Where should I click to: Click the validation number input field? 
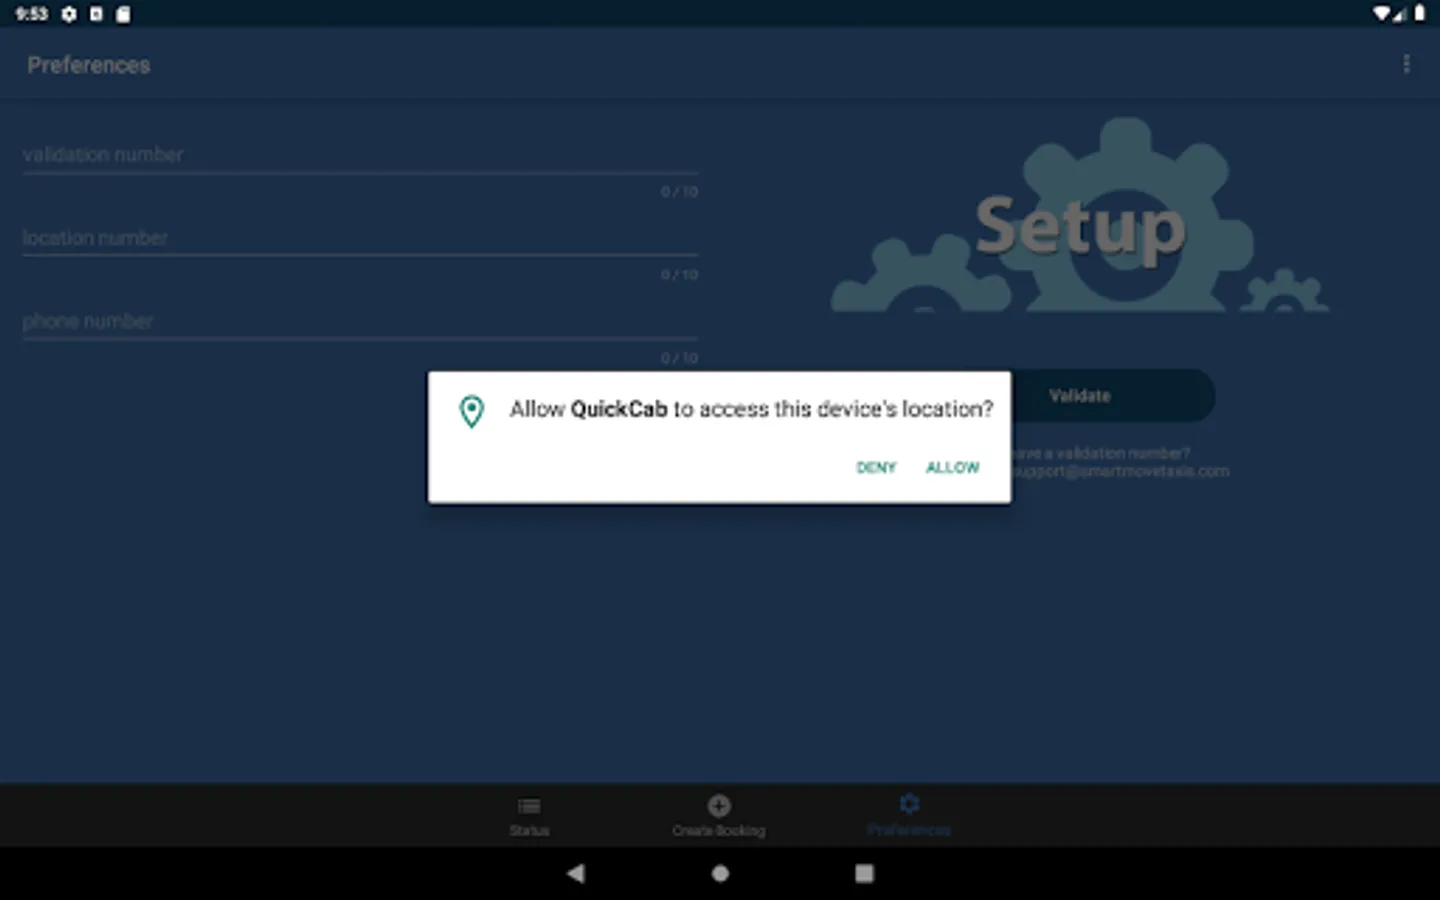click(360, 155)
